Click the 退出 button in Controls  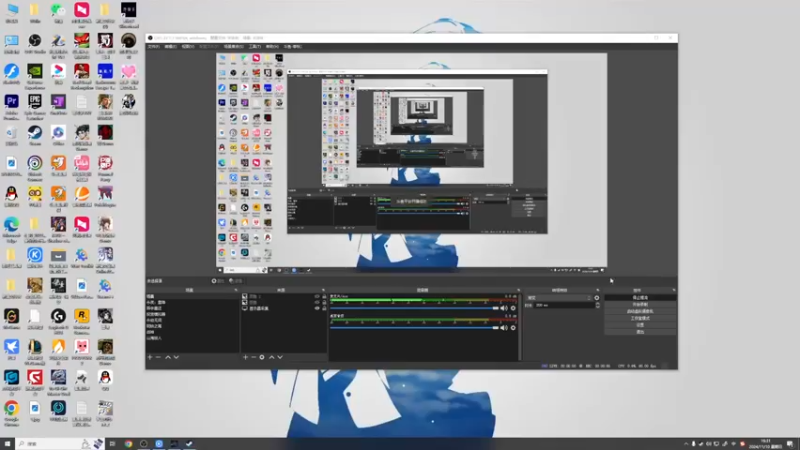point(640,332)
